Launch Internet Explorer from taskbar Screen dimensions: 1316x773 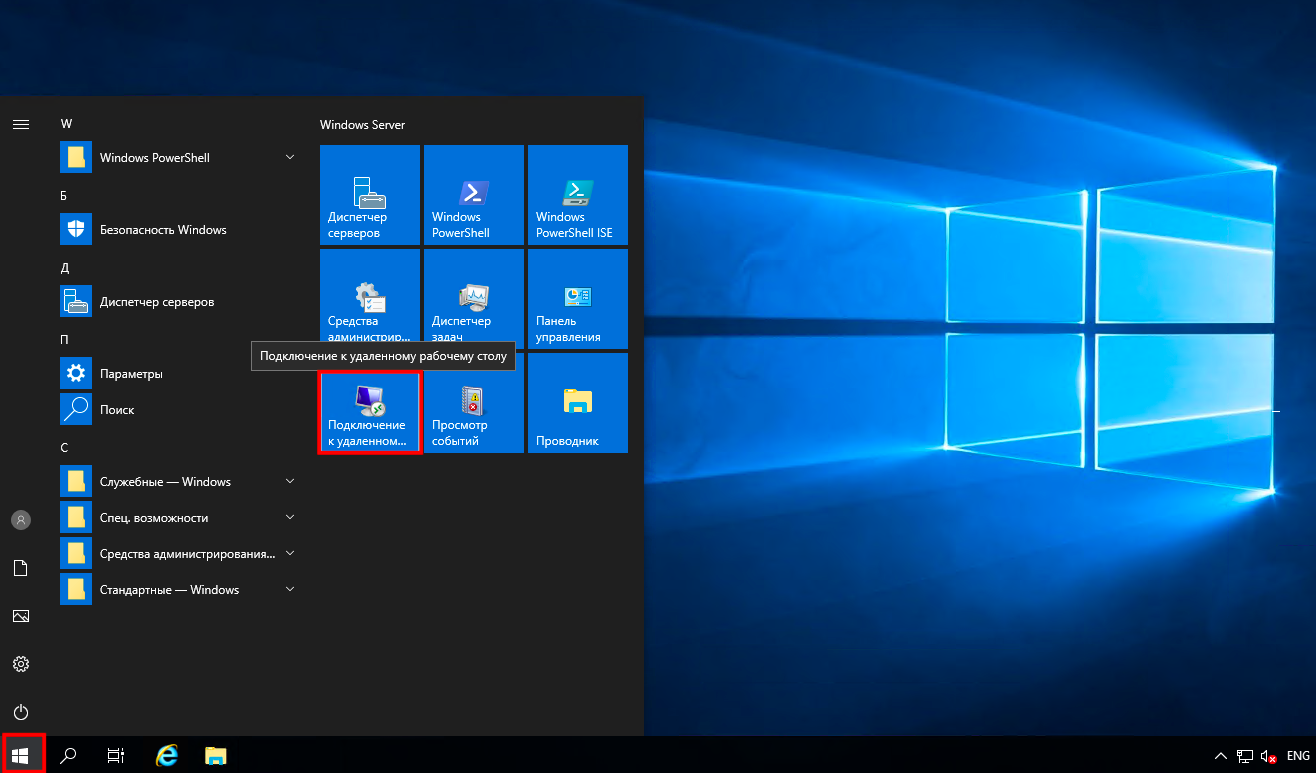click(167, 756)
